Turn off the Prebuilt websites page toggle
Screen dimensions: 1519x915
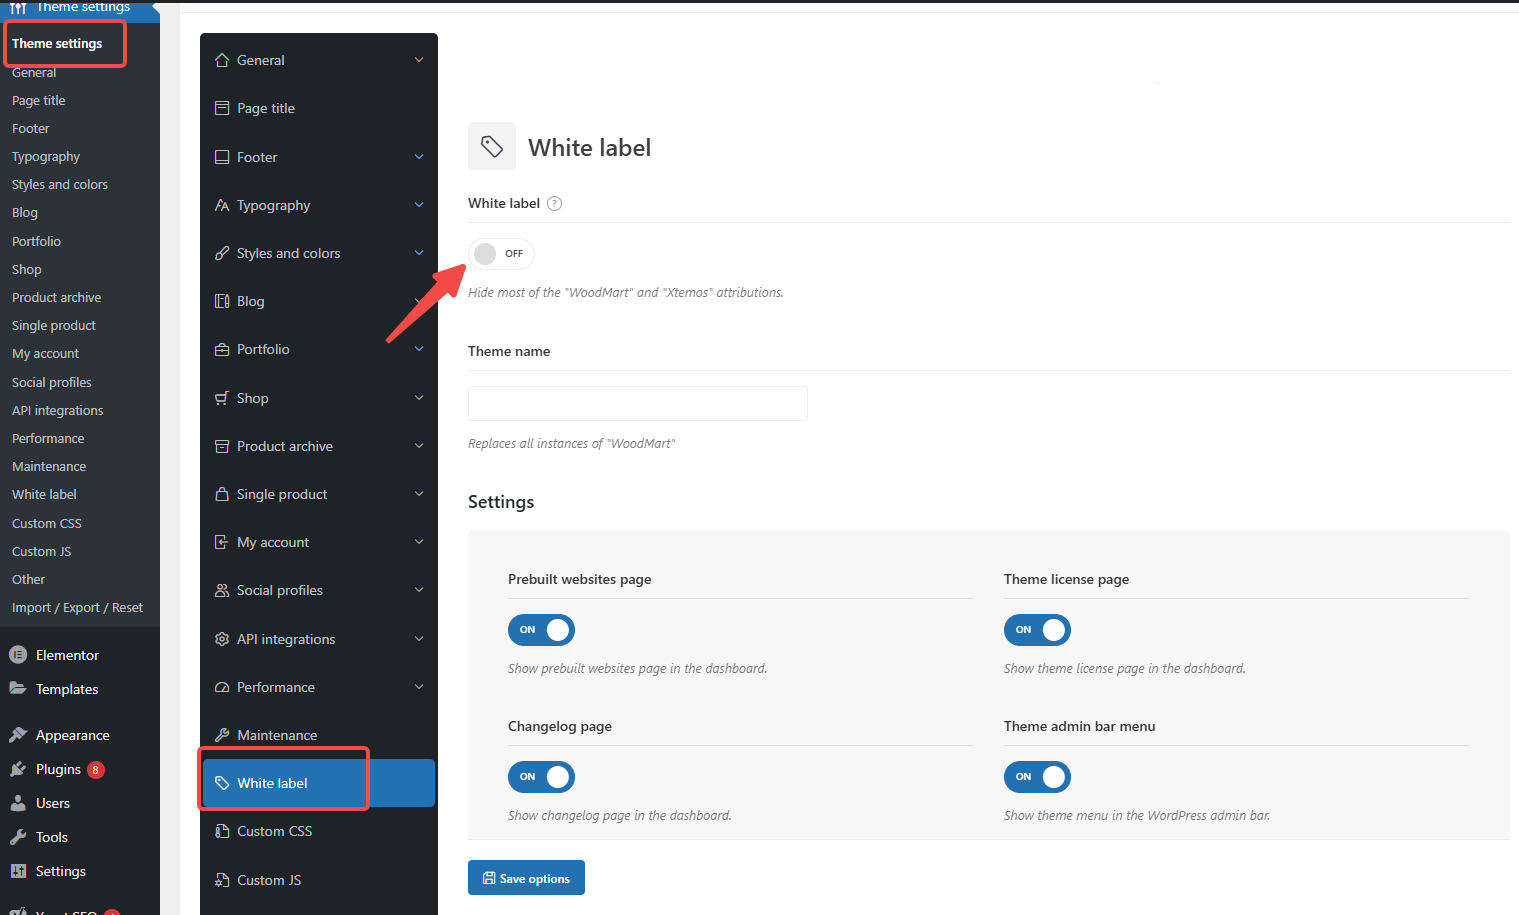tap(541, 630)
